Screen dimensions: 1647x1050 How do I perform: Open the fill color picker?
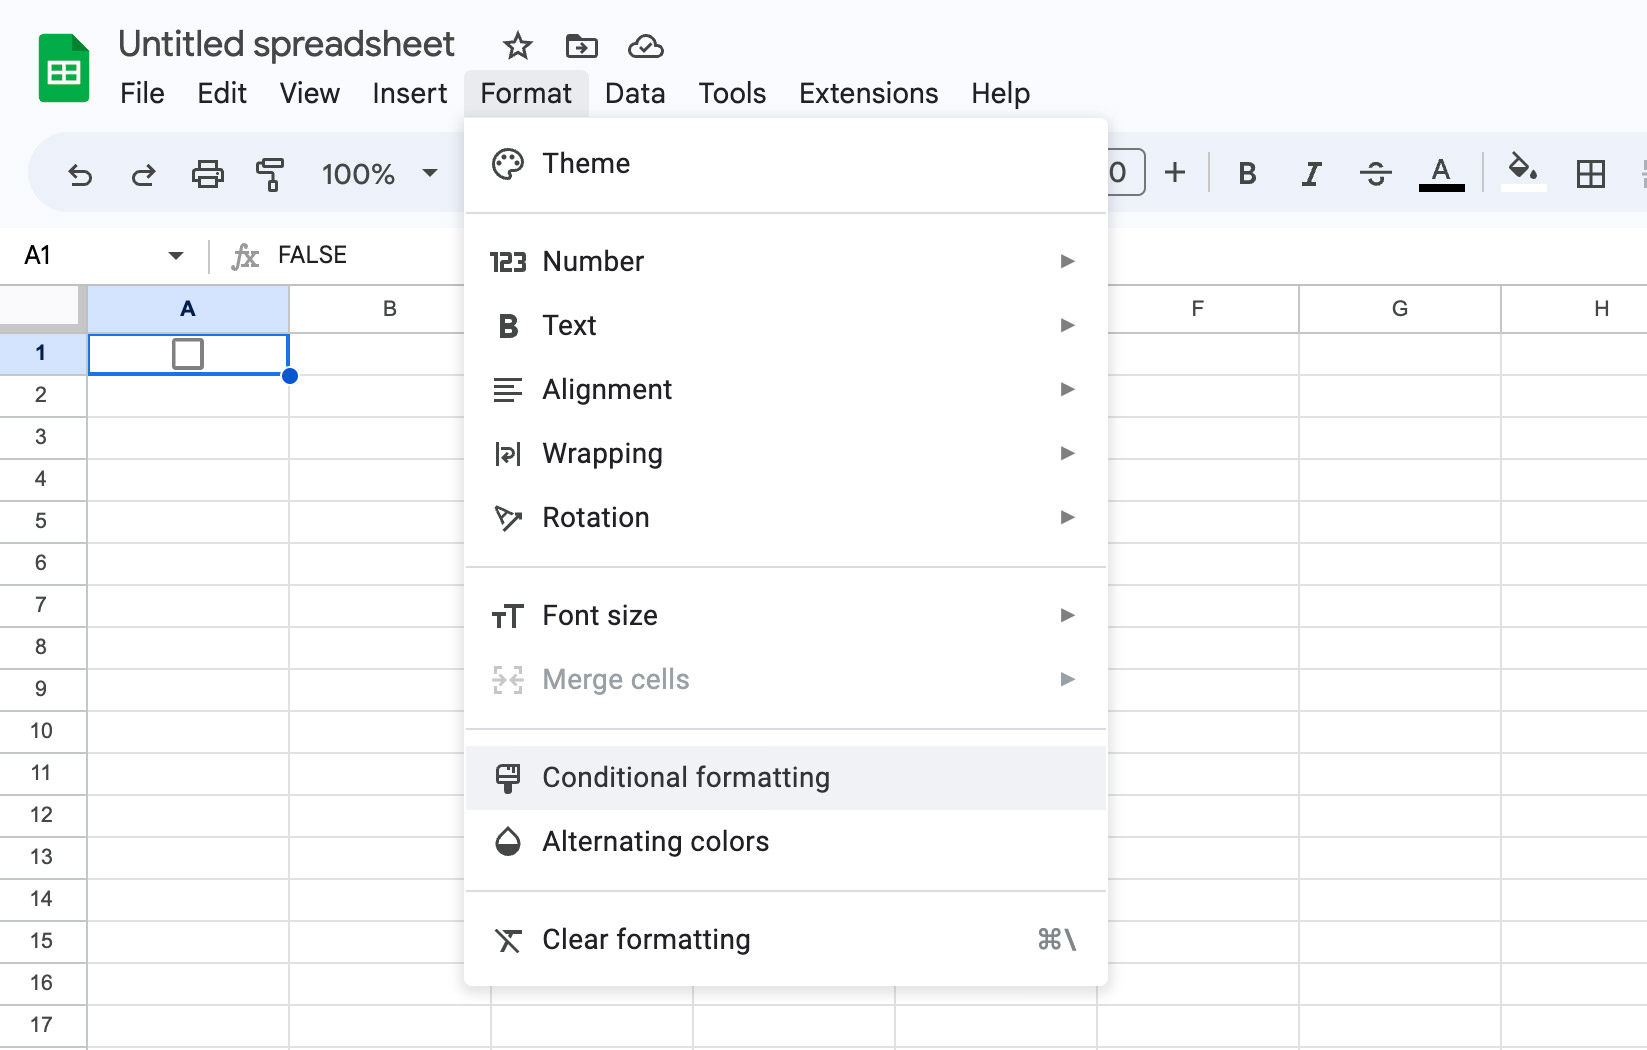point(1523,172)
